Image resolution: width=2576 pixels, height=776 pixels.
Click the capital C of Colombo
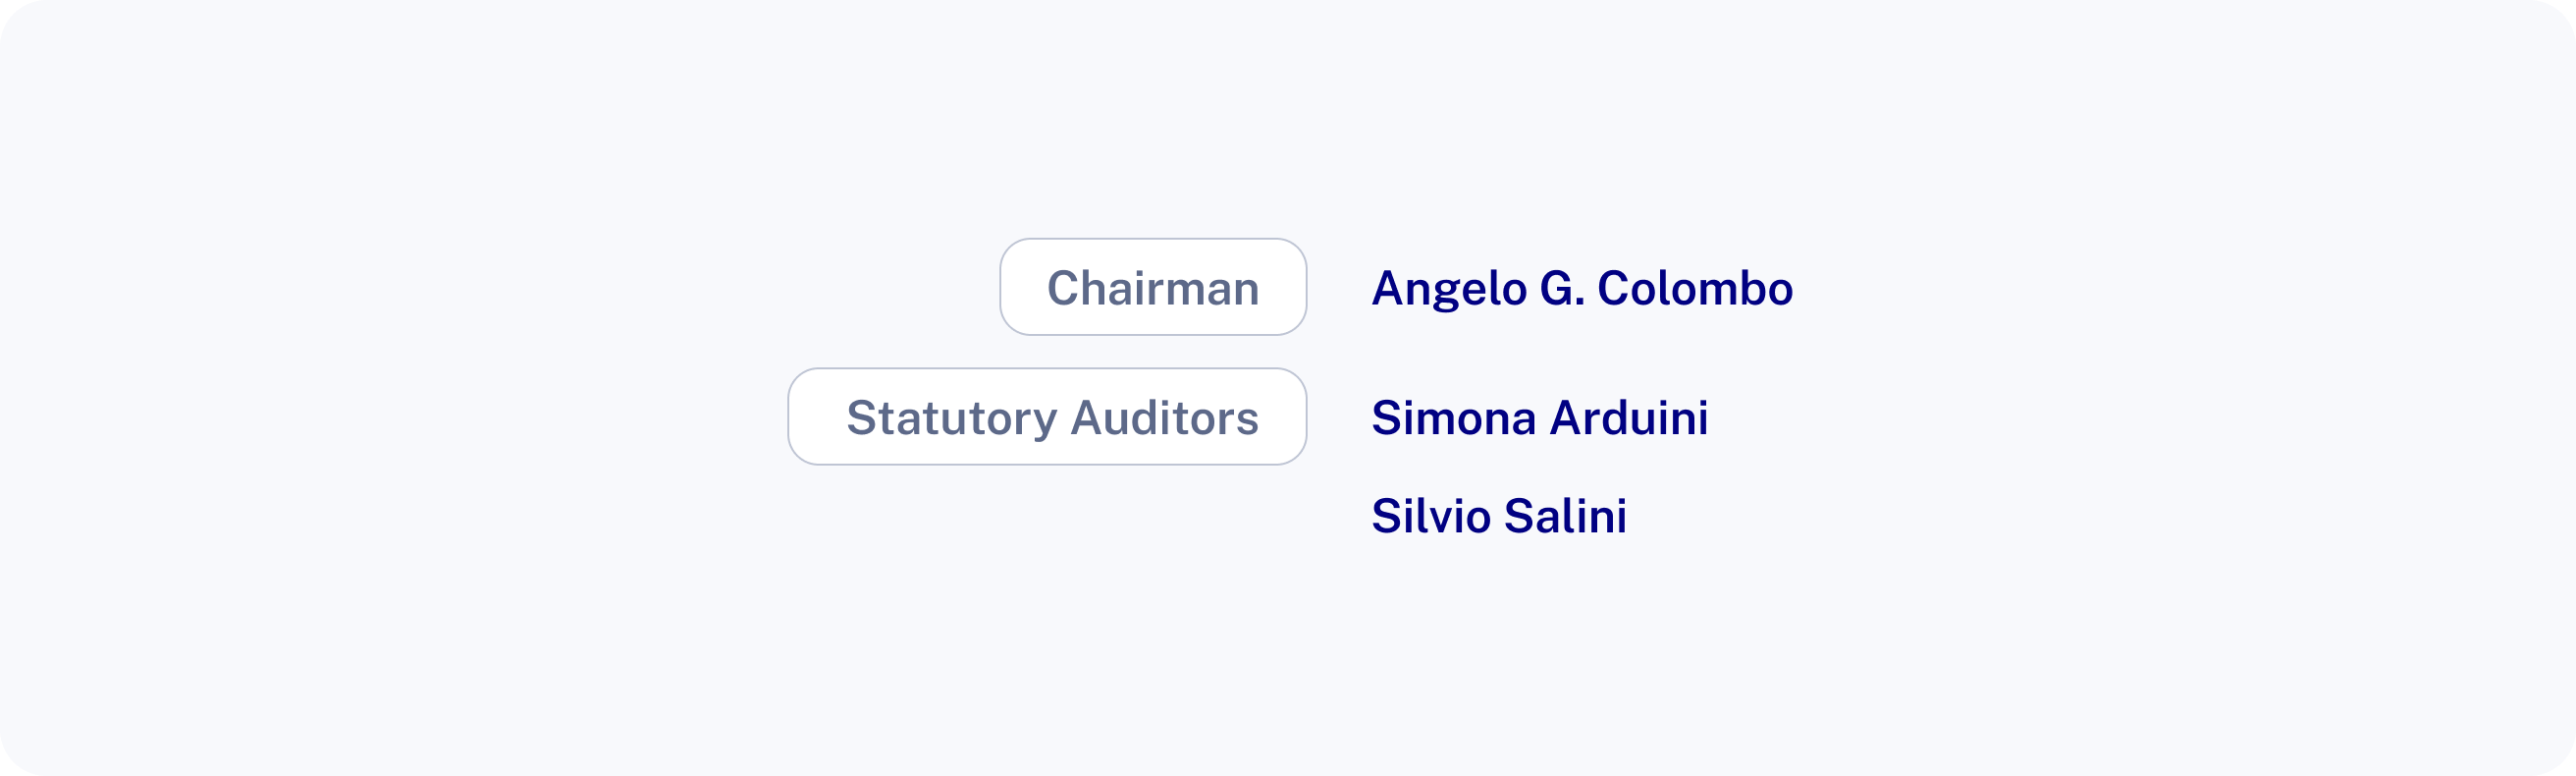pos(1614,288)
